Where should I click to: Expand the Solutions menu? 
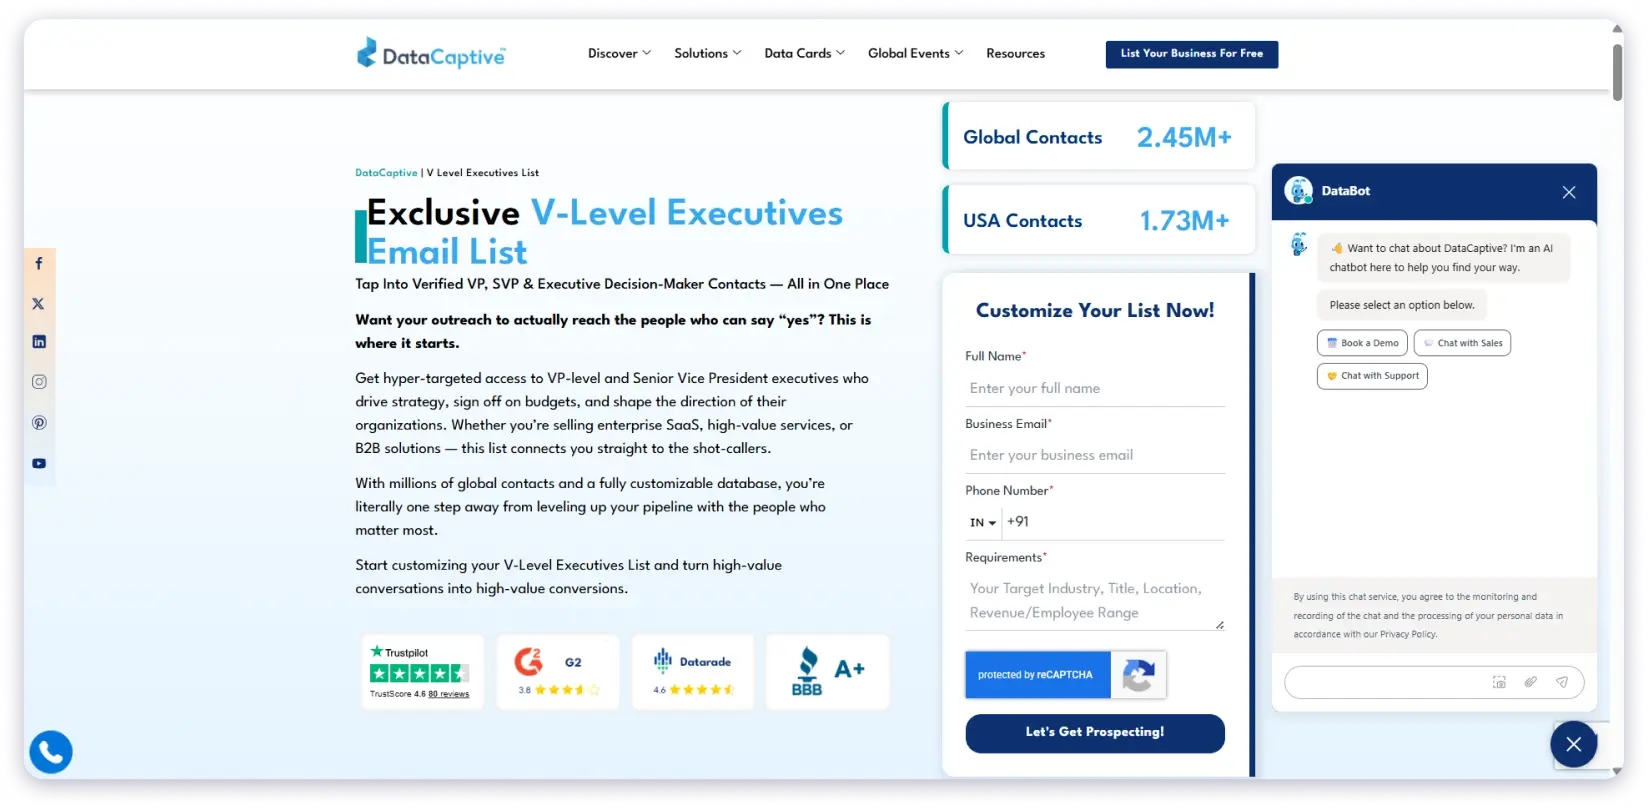[x=707, y=54]
